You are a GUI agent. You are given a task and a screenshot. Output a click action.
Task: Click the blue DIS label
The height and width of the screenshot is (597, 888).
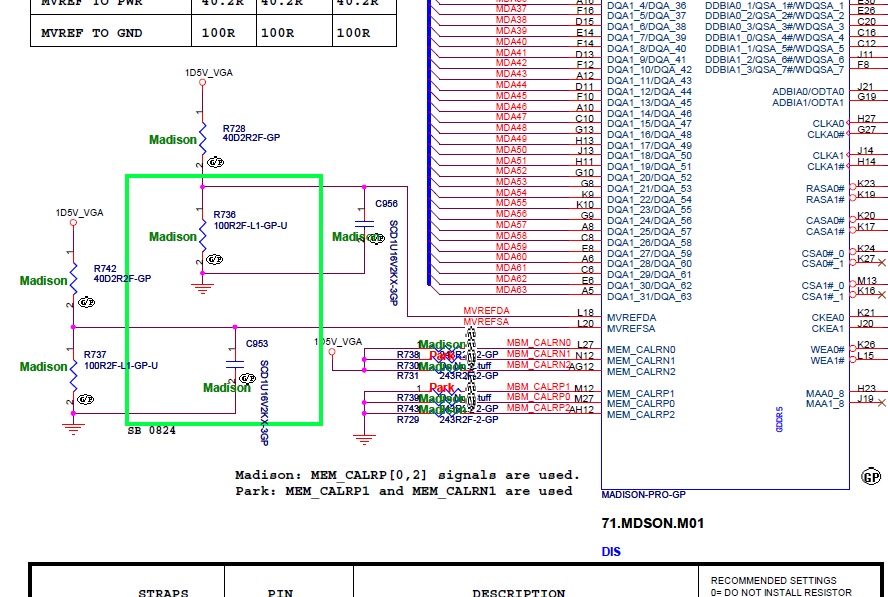[611, 551]
